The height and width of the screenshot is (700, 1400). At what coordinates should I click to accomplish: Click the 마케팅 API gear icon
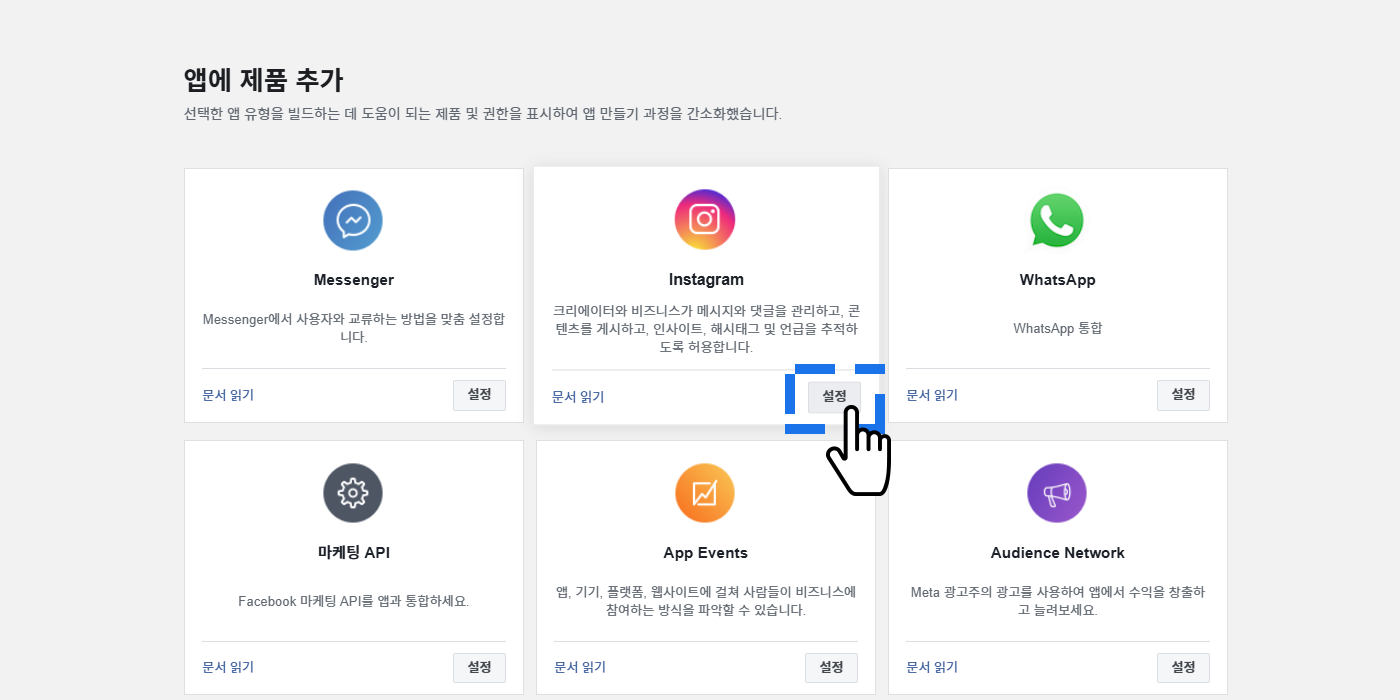click(x=353, y=493)
